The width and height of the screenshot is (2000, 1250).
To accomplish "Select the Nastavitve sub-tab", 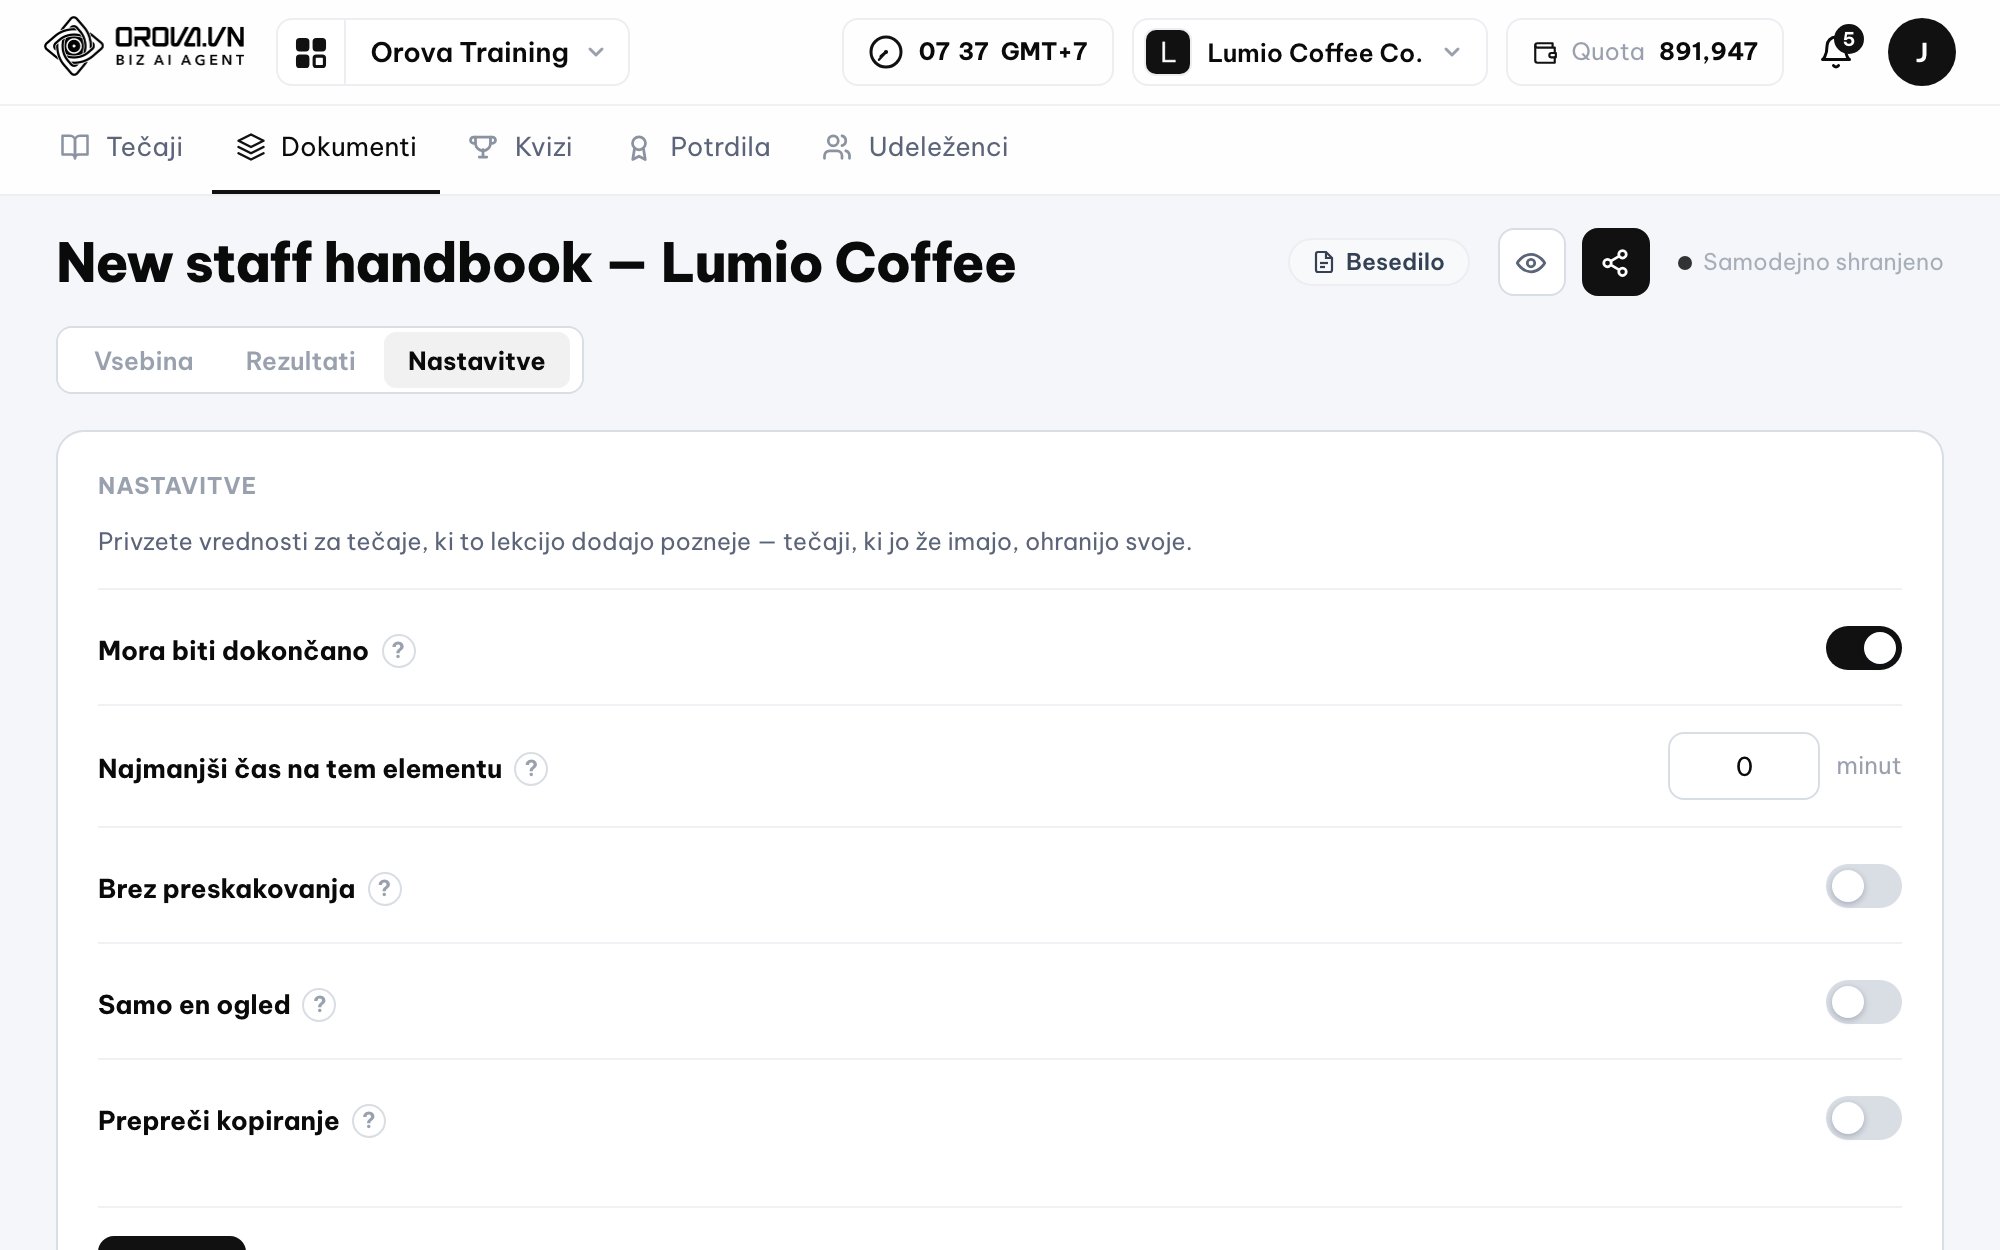I will [477, 361].
